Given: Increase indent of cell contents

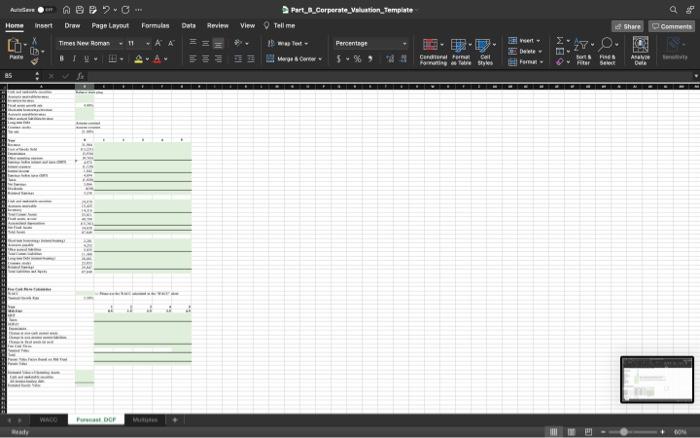Looking at the screenshot, I should coord(251,59).
